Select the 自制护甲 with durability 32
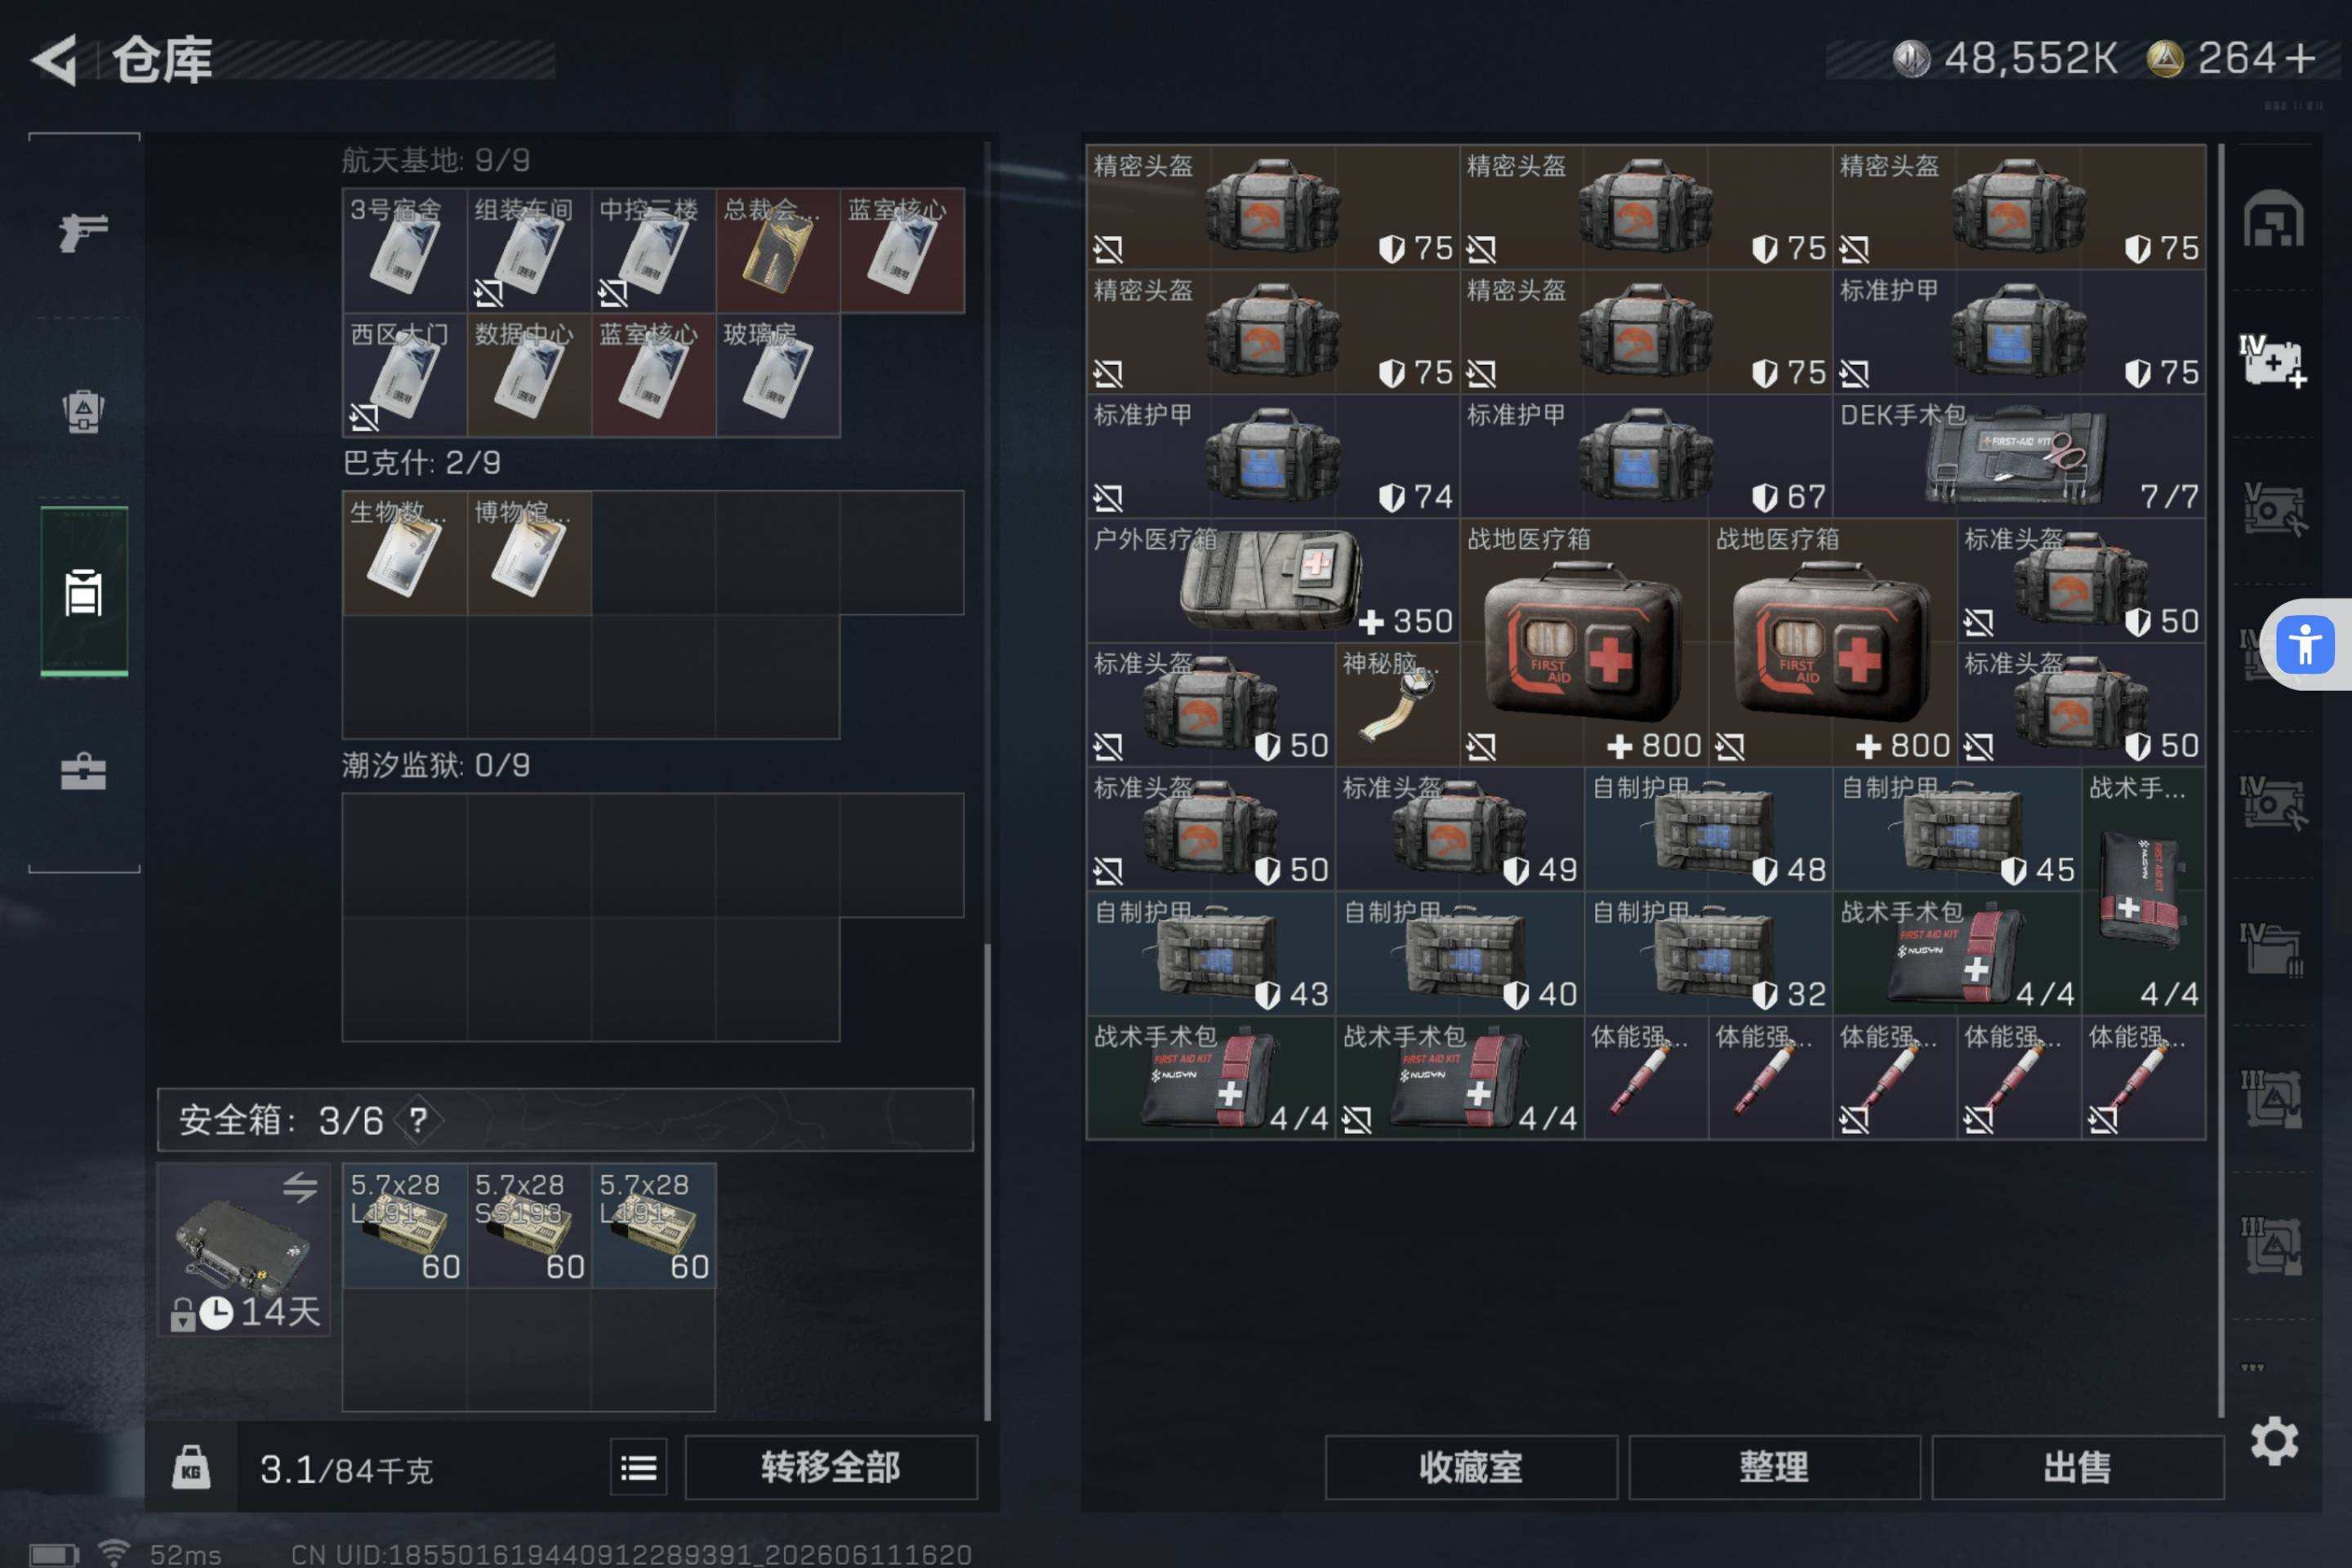The height and width of the screenshot is (1568, 2352). click(1708, 954)
